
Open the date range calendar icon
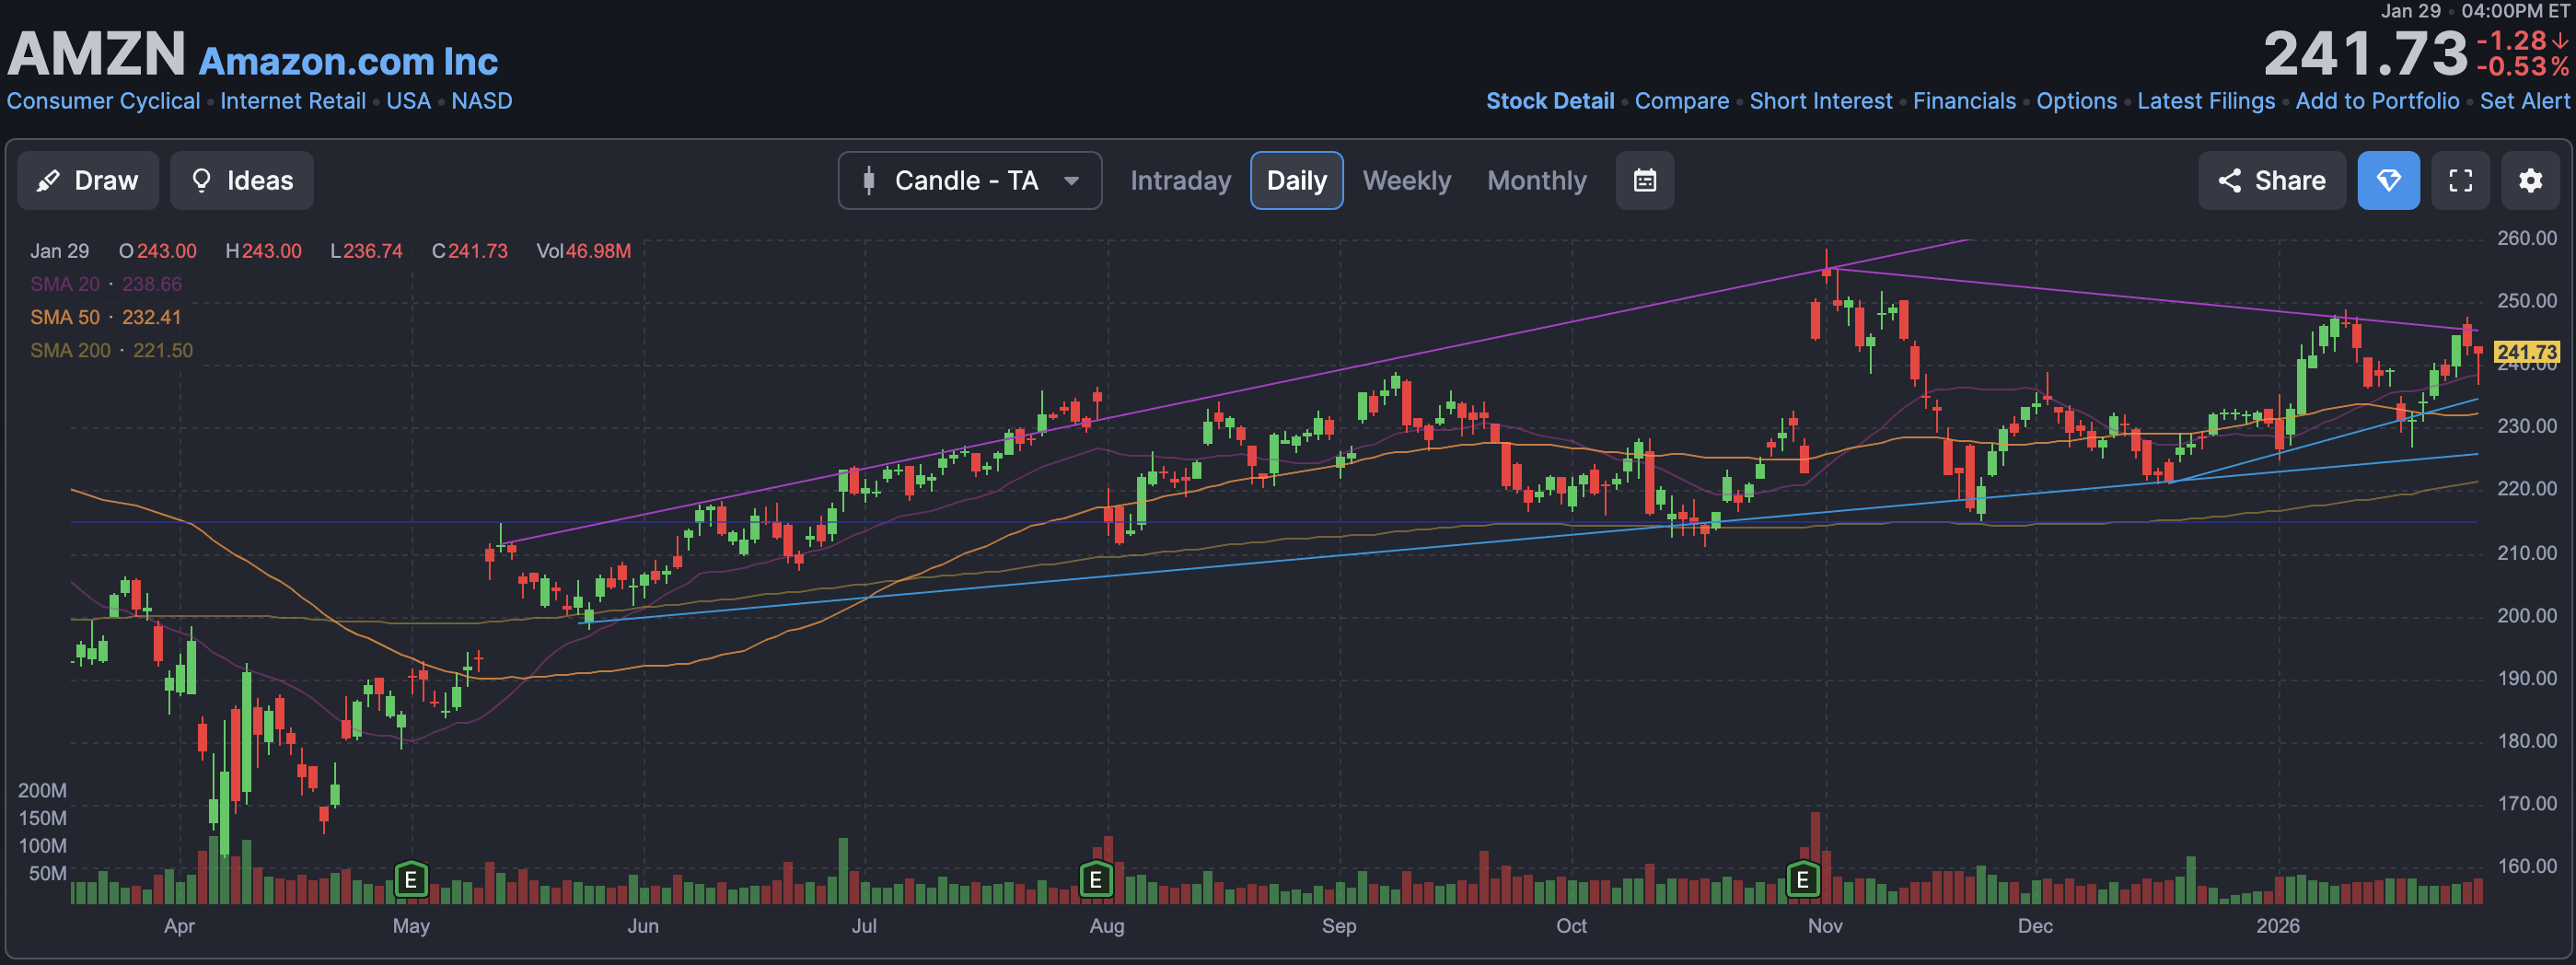(x=1645, y=180)
